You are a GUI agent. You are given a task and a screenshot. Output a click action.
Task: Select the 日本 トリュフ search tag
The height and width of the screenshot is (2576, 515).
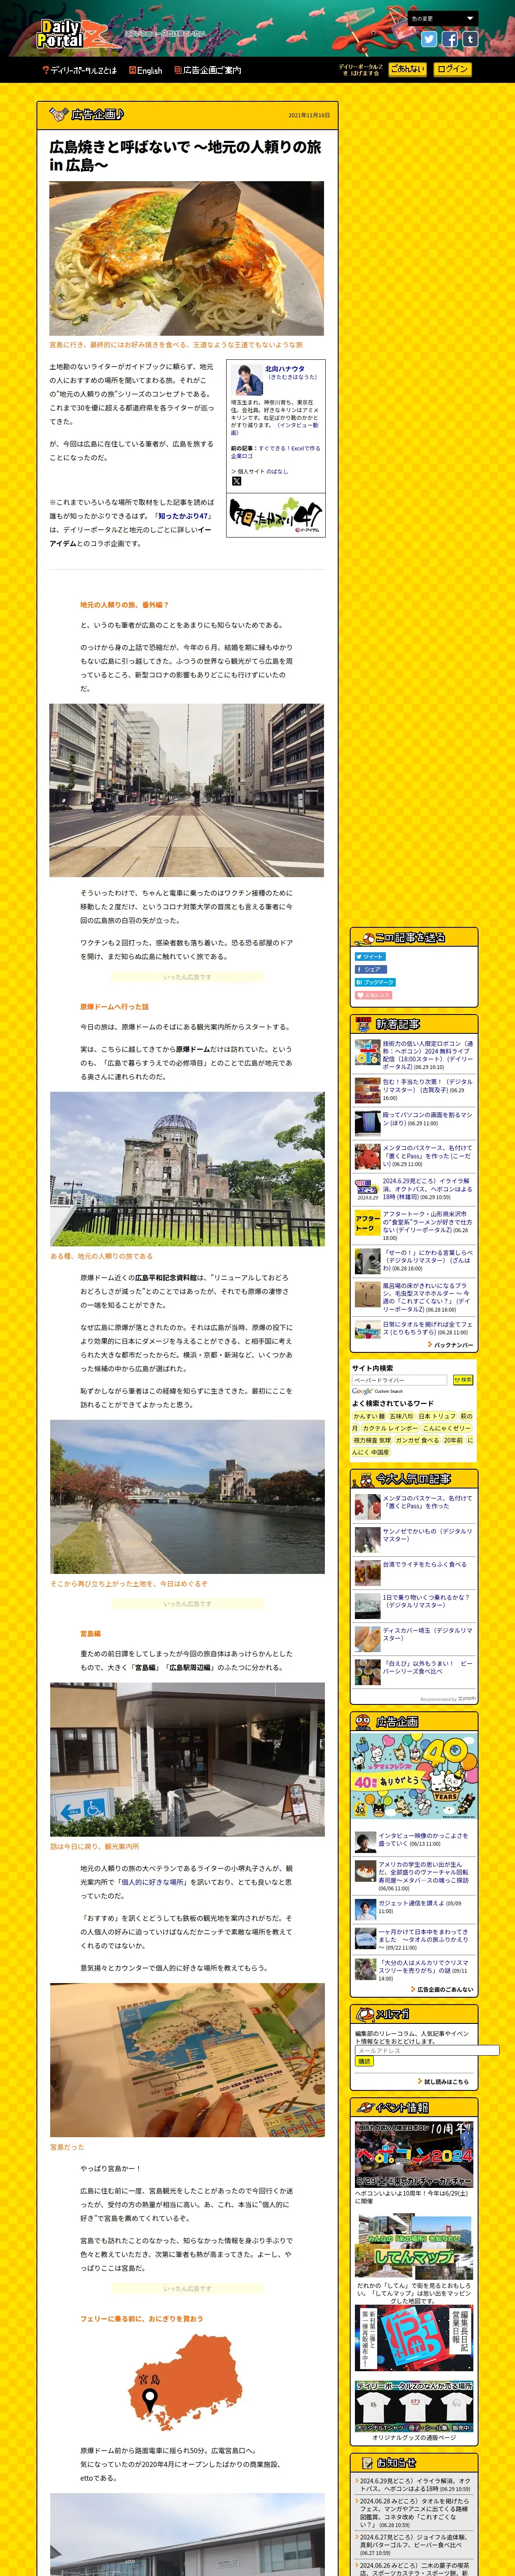pyautogui.click(x=437, y=1416)
